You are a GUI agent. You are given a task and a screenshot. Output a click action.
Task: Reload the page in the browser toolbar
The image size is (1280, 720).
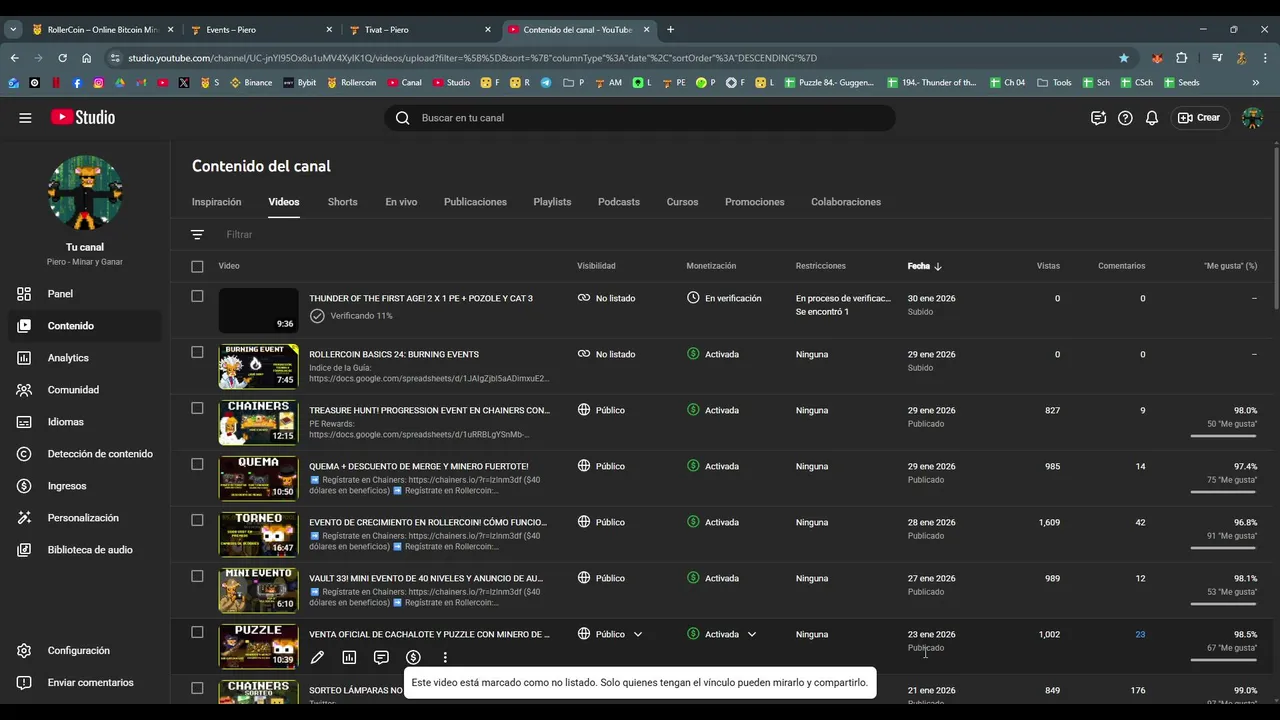[x=63, y=58]
